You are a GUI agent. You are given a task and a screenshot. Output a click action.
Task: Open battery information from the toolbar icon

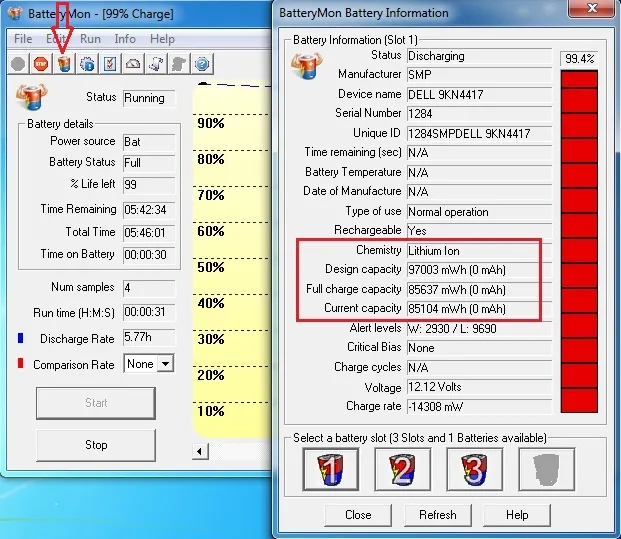[64, 64]
